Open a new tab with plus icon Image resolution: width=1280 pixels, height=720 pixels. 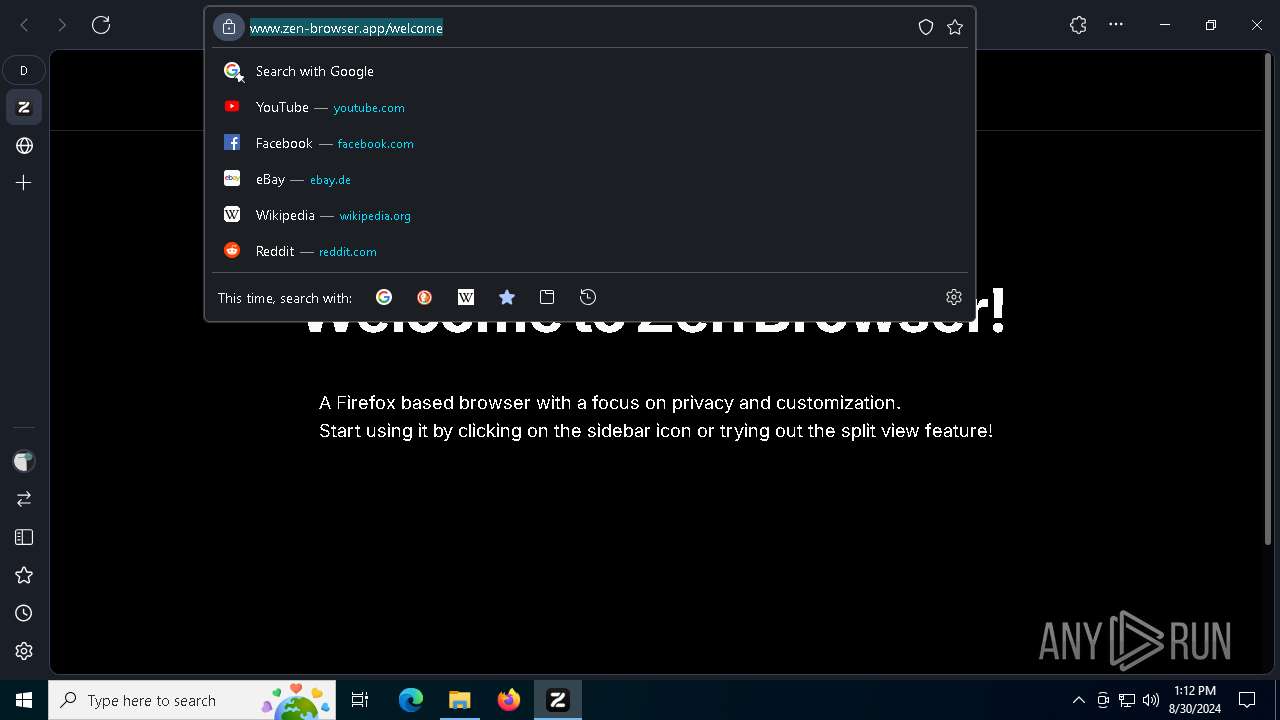coord(24,183)
